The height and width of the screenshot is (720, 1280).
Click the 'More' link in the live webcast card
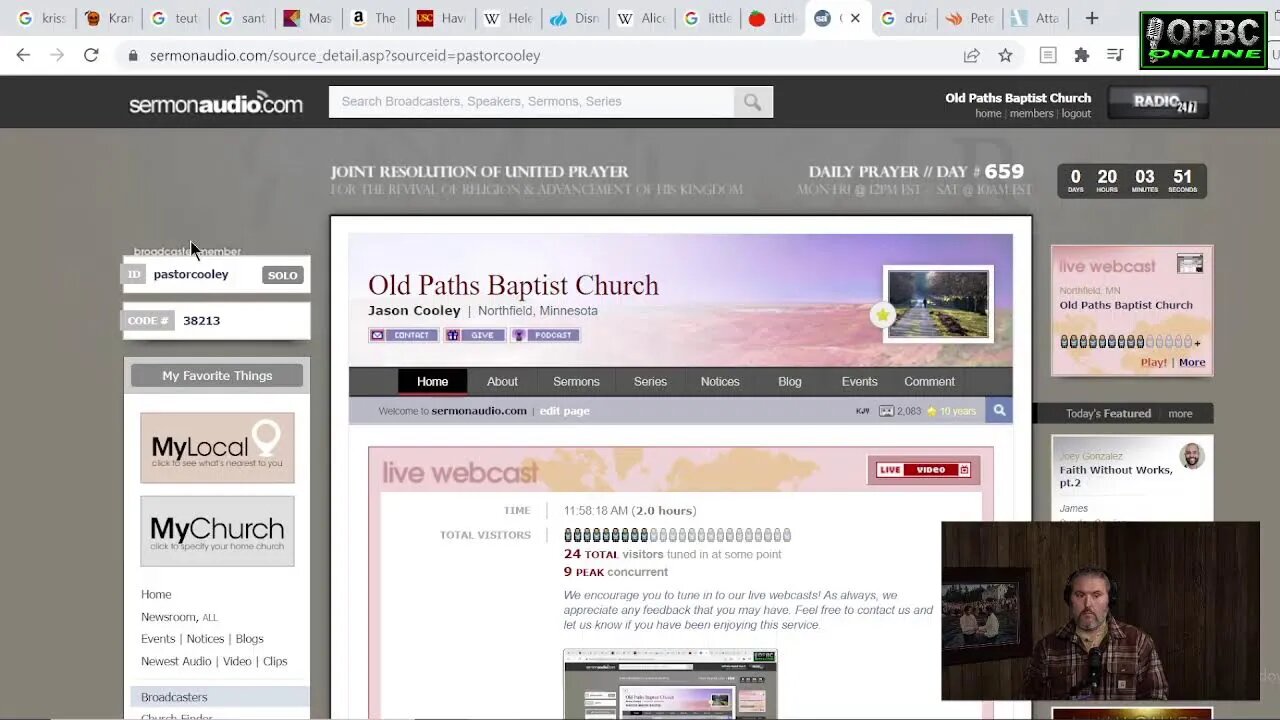click(x=1192, y=362)
